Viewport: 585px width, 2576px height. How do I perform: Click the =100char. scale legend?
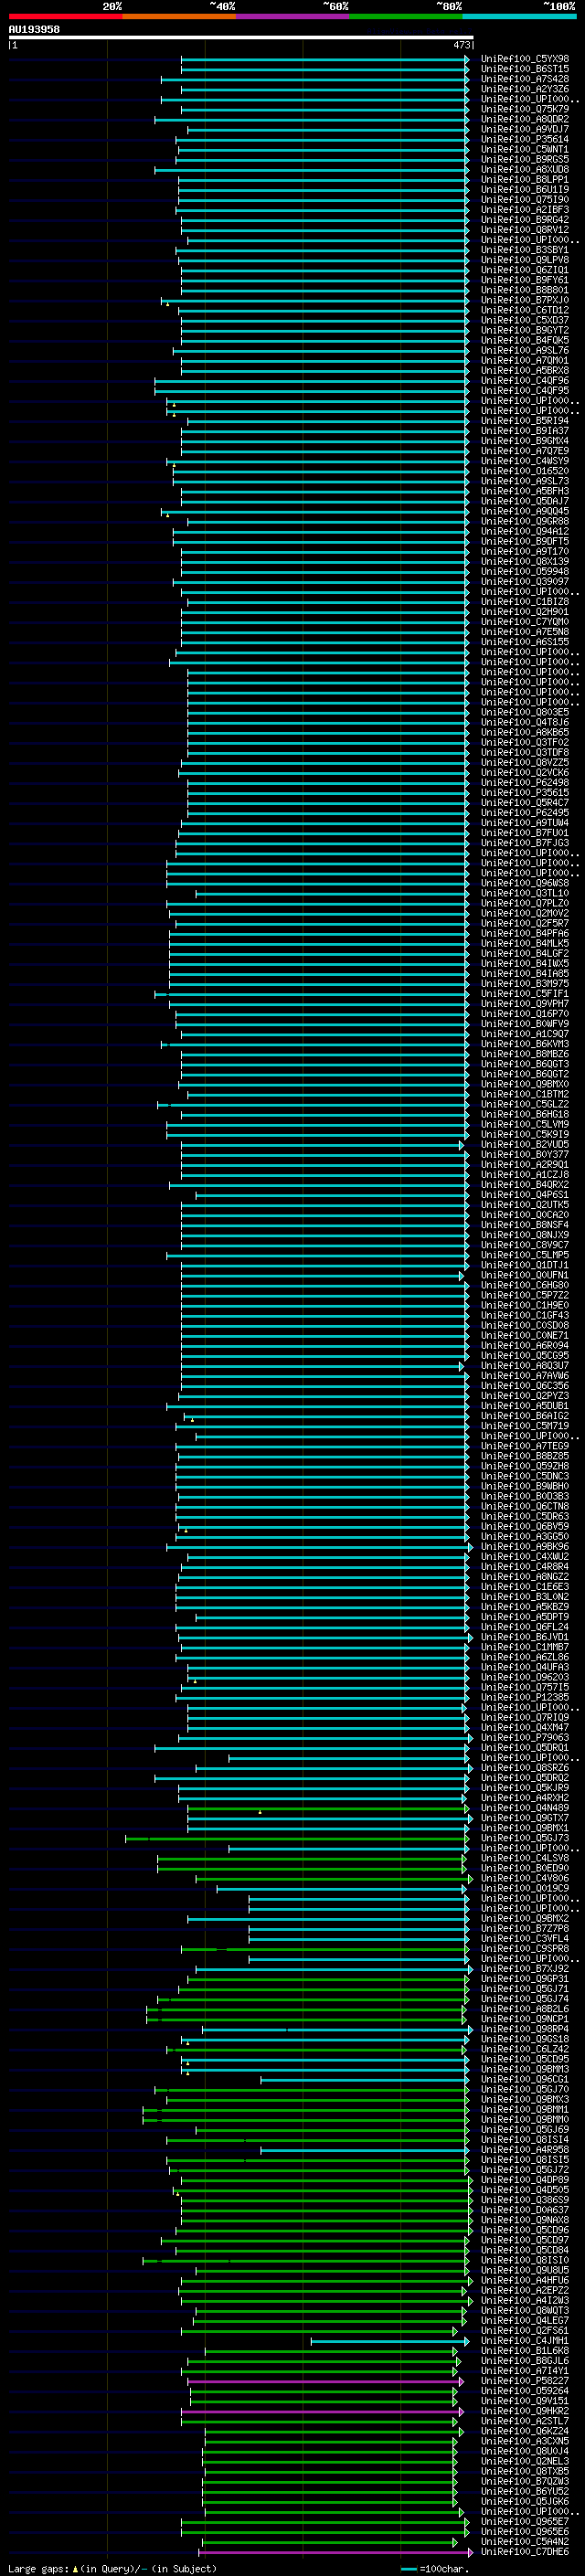click(436, 2568)
